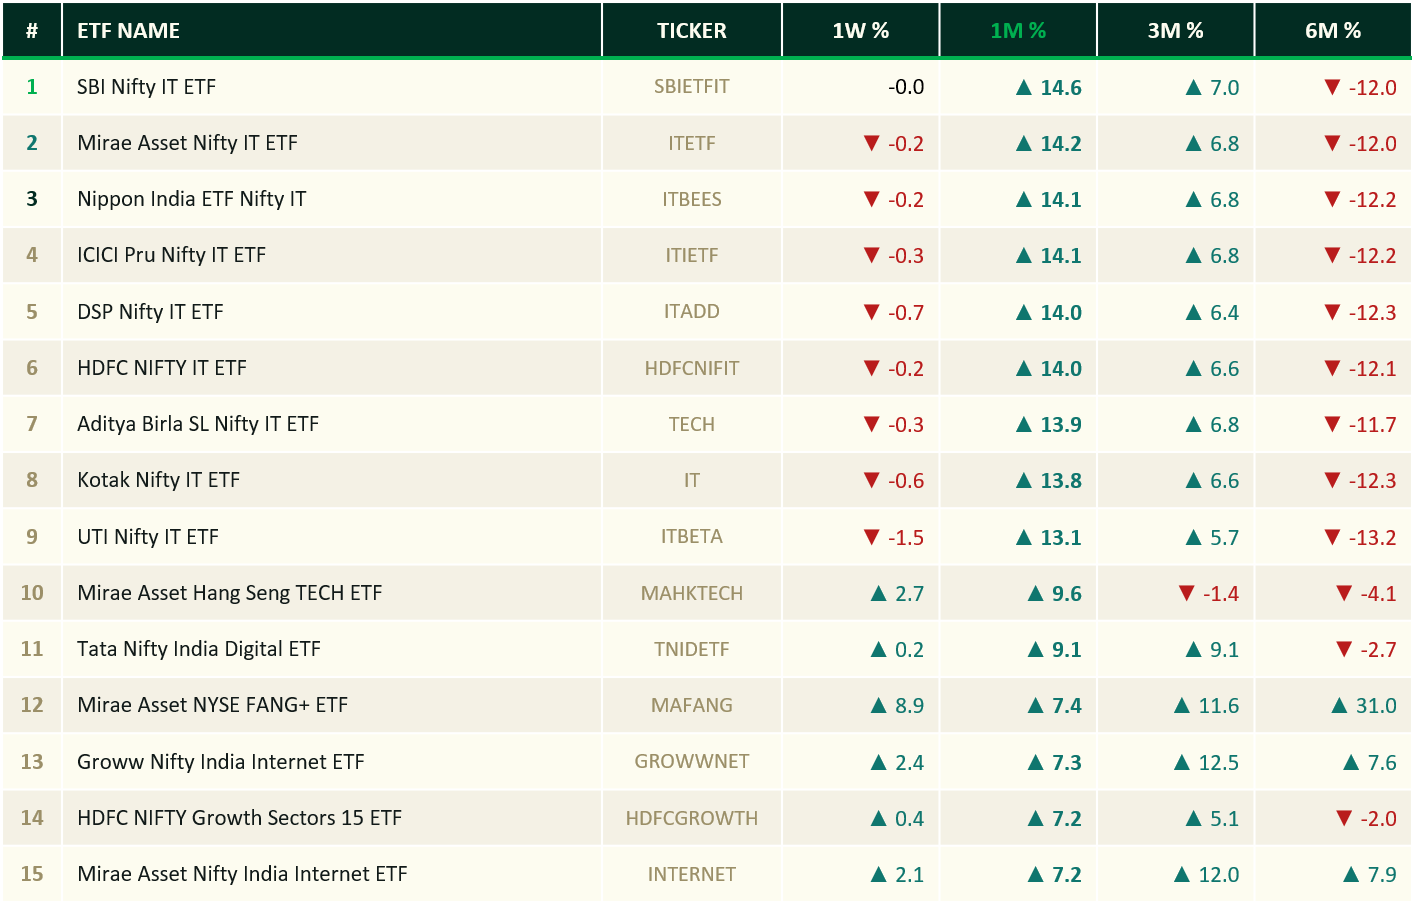Click the GROWWNET ticker

692,762
